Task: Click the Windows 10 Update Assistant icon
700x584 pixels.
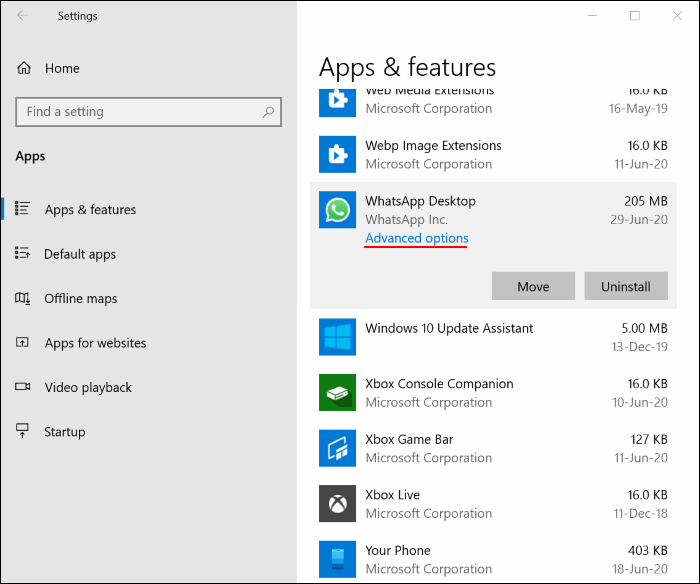Action: (x=337, y=337)
